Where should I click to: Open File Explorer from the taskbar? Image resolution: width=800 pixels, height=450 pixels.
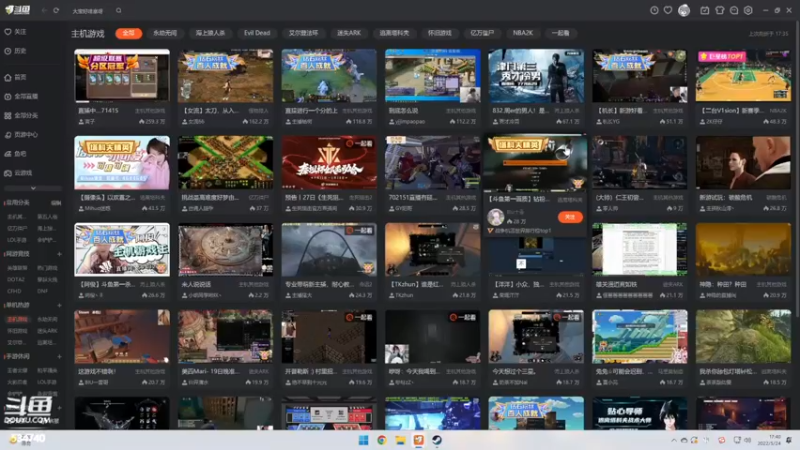tap(401, 440)
